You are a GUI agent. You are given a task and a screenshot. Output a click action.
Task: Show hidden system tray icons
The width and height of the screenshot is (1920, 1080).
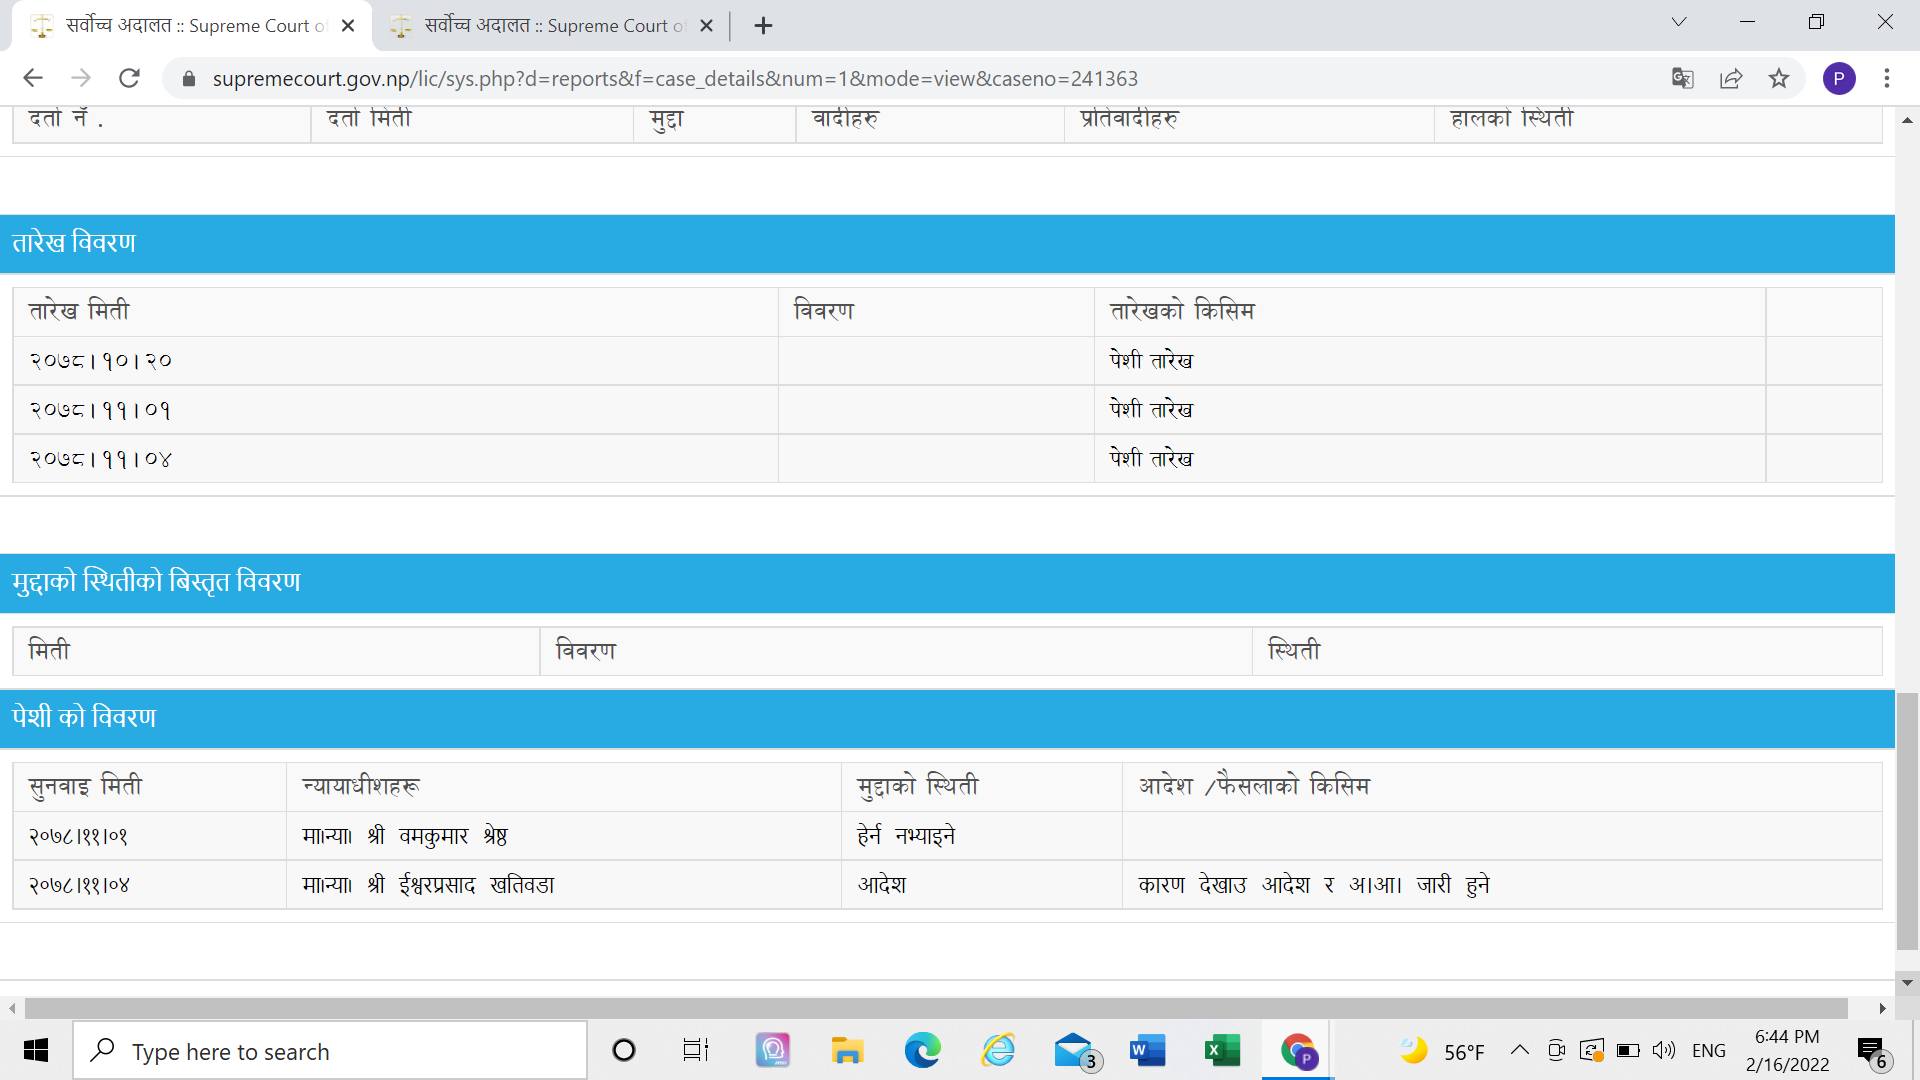[x=1519, y=1050]
